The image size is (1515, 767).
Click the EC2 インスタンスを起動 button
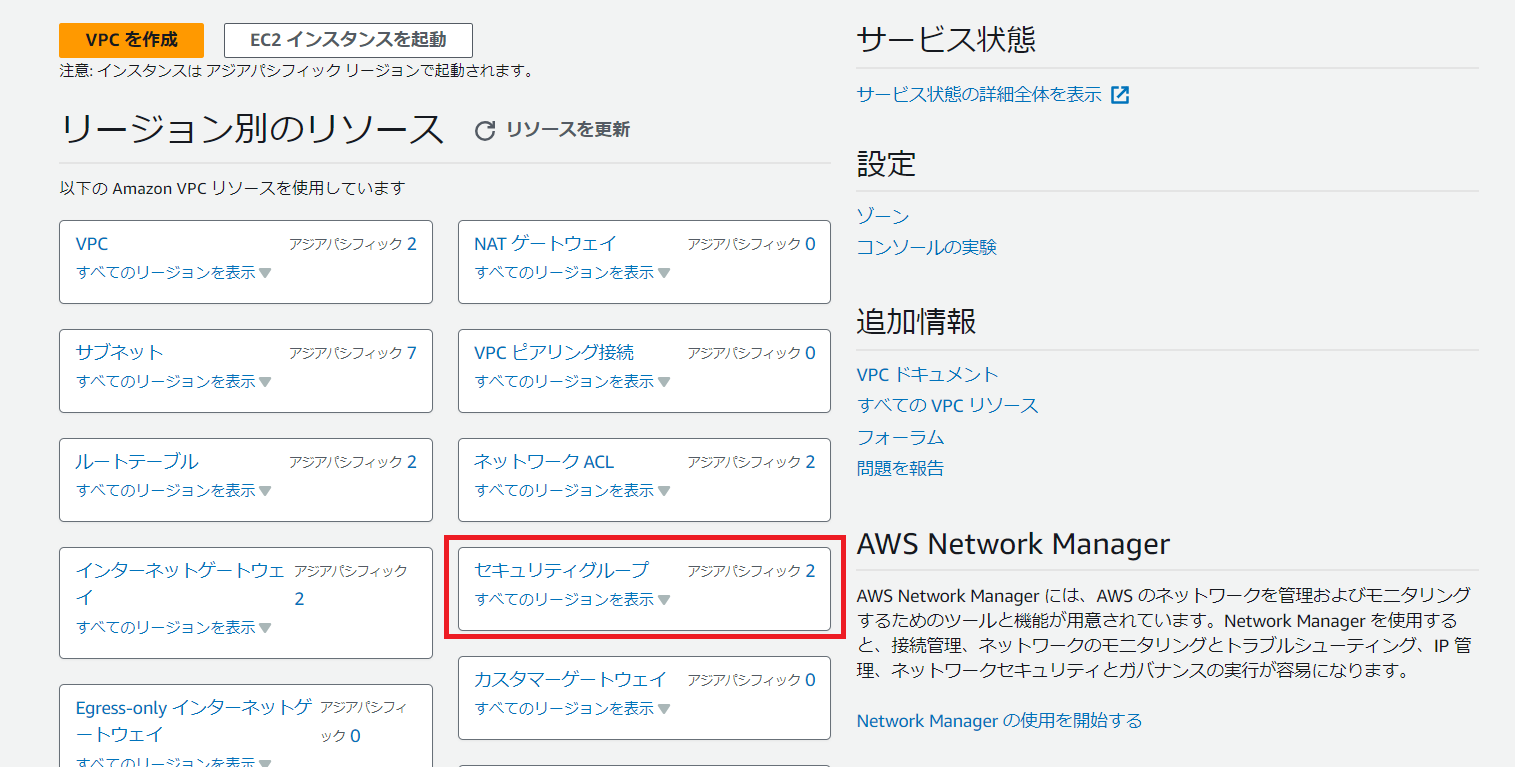(348, 40)
